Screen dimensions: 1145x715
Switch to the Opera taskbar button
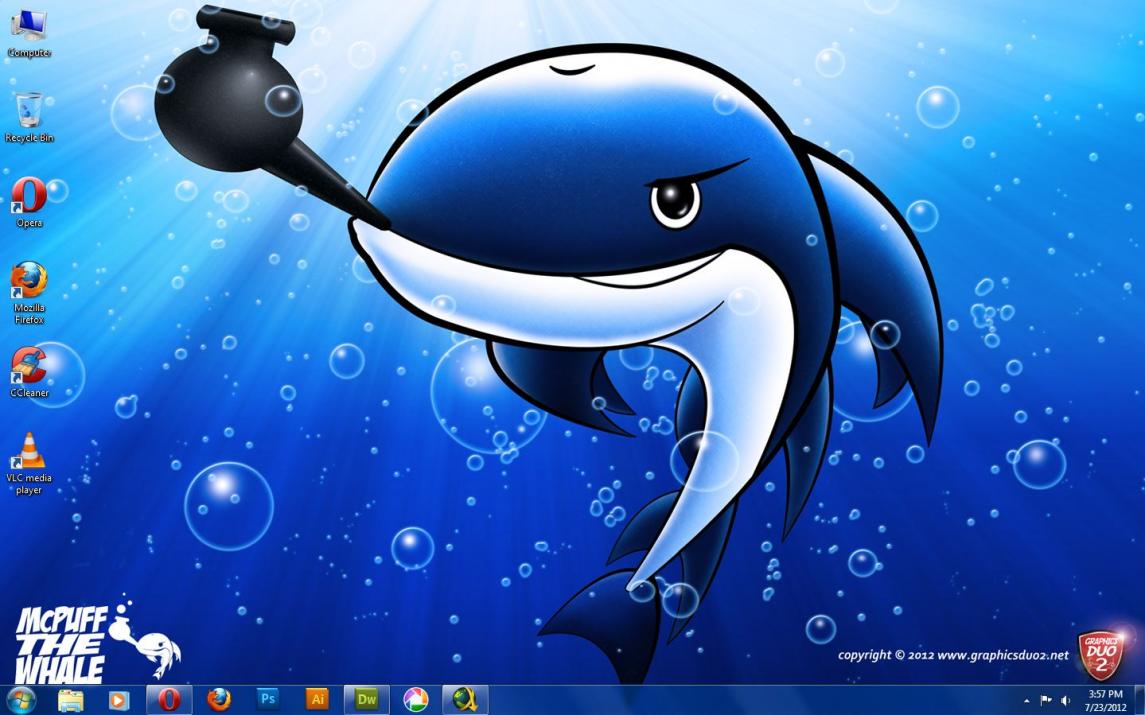[169, 700]
